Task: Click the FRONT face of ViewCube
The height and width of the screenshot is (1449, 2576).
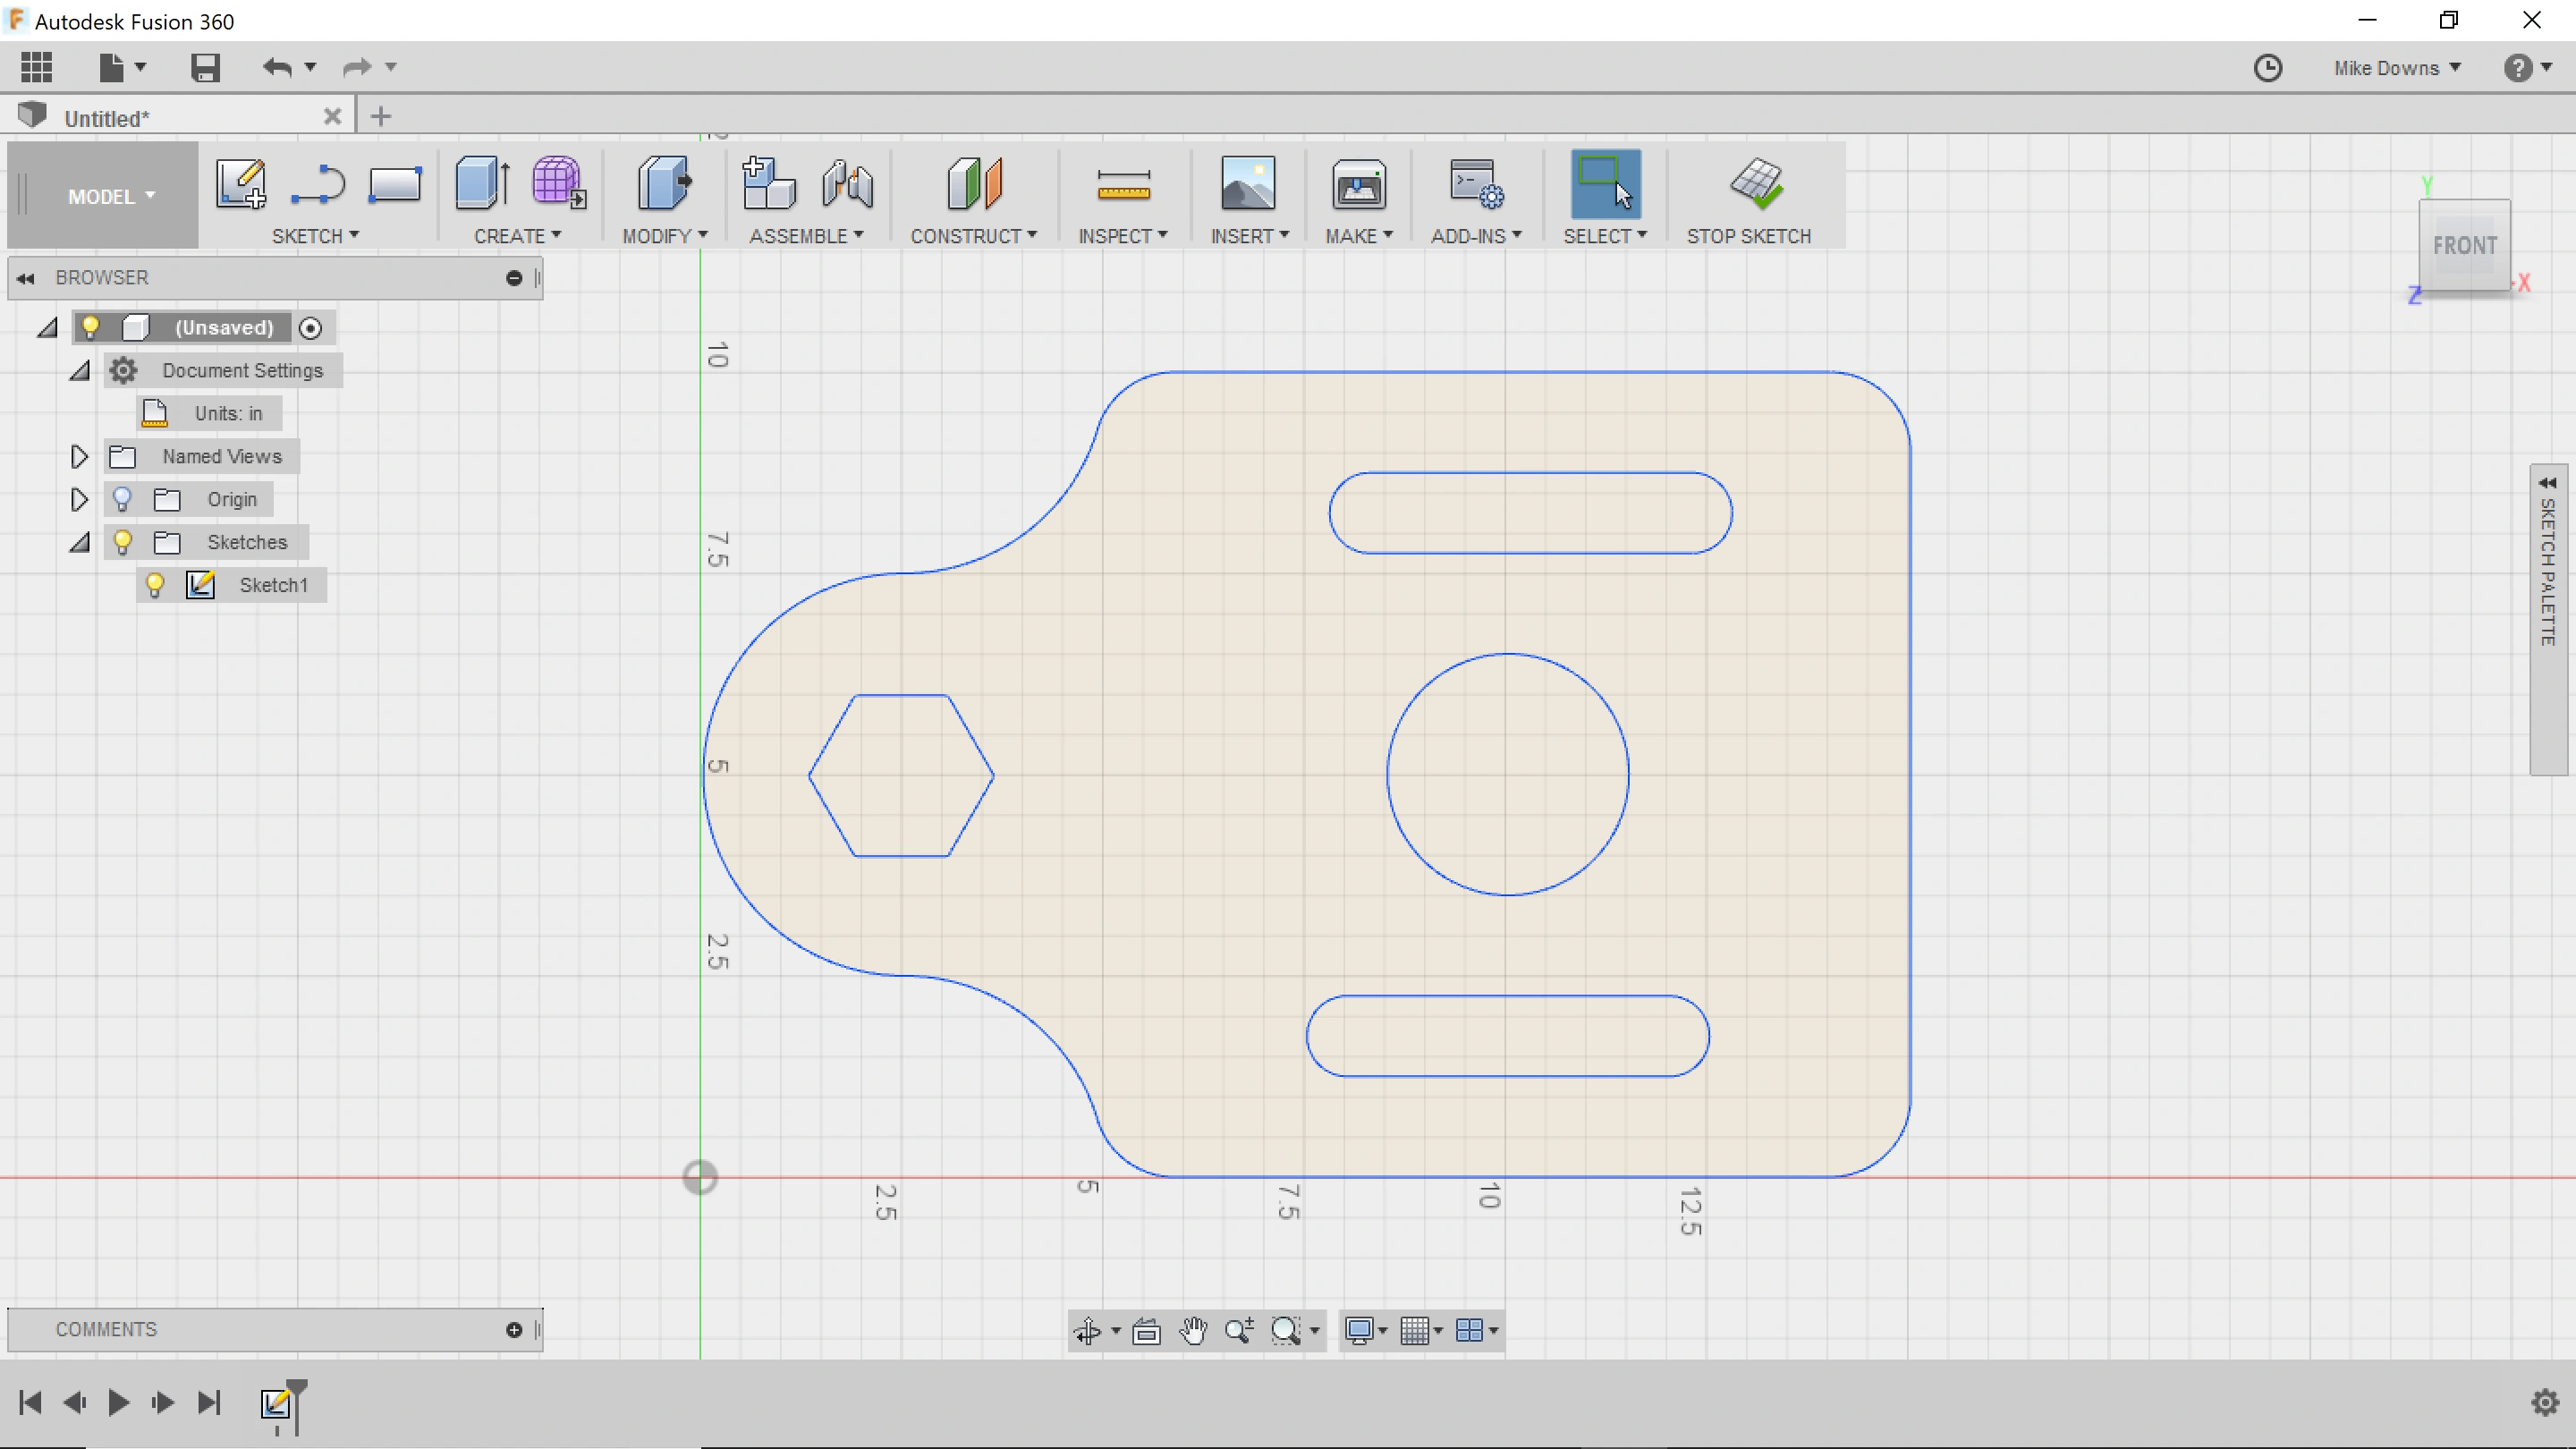Action: click(x=2463, y=246)
